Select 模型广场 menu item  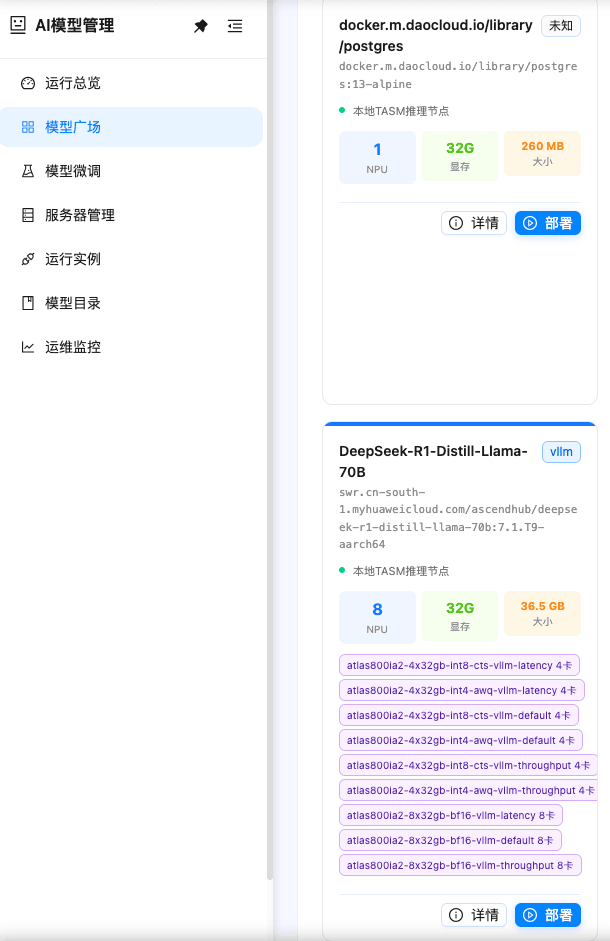click(131, 127)
